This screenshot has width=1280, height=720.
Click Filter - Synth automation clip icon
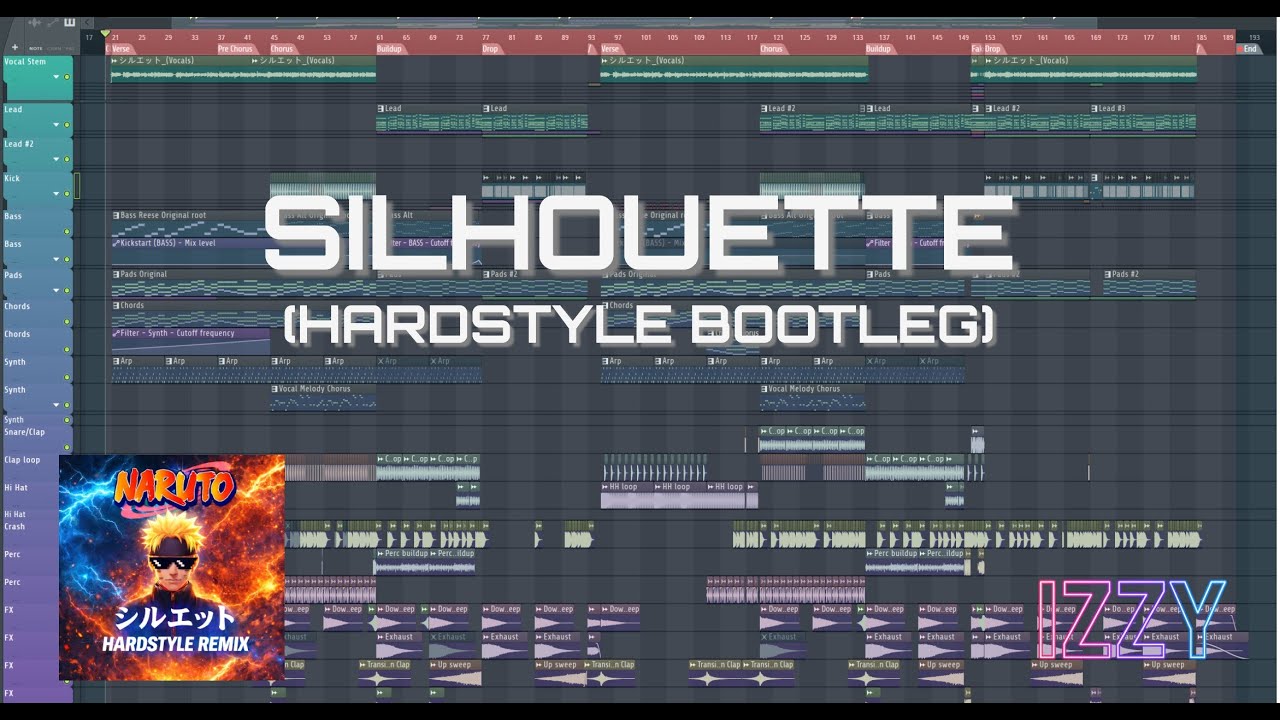[116, 333]
